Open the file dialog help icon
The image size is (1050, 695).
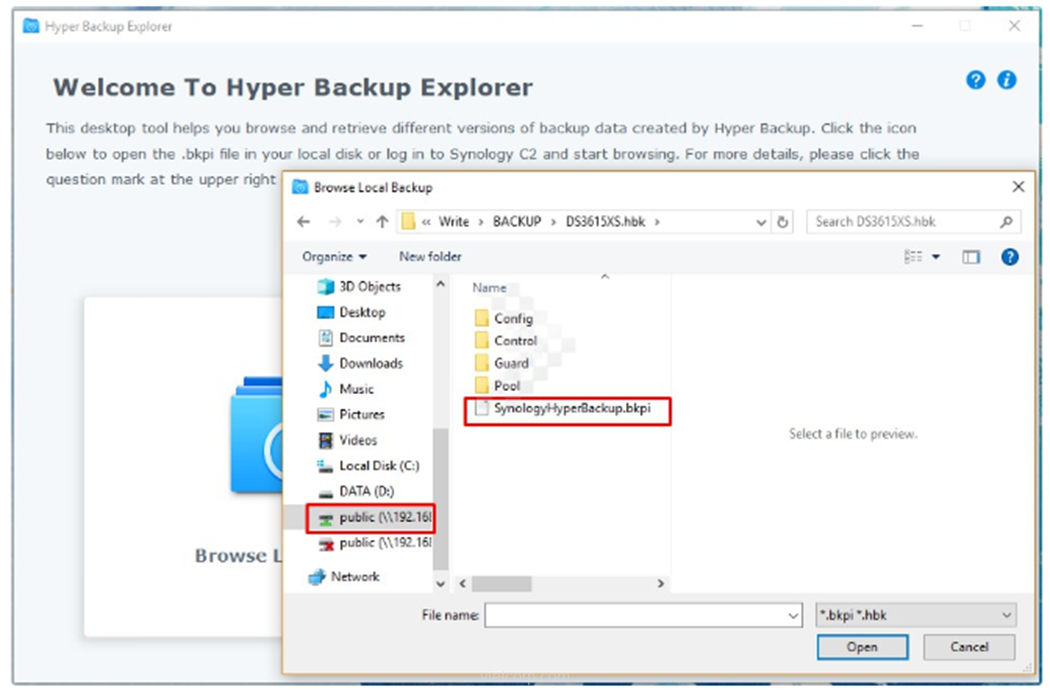pos(1009,257)
